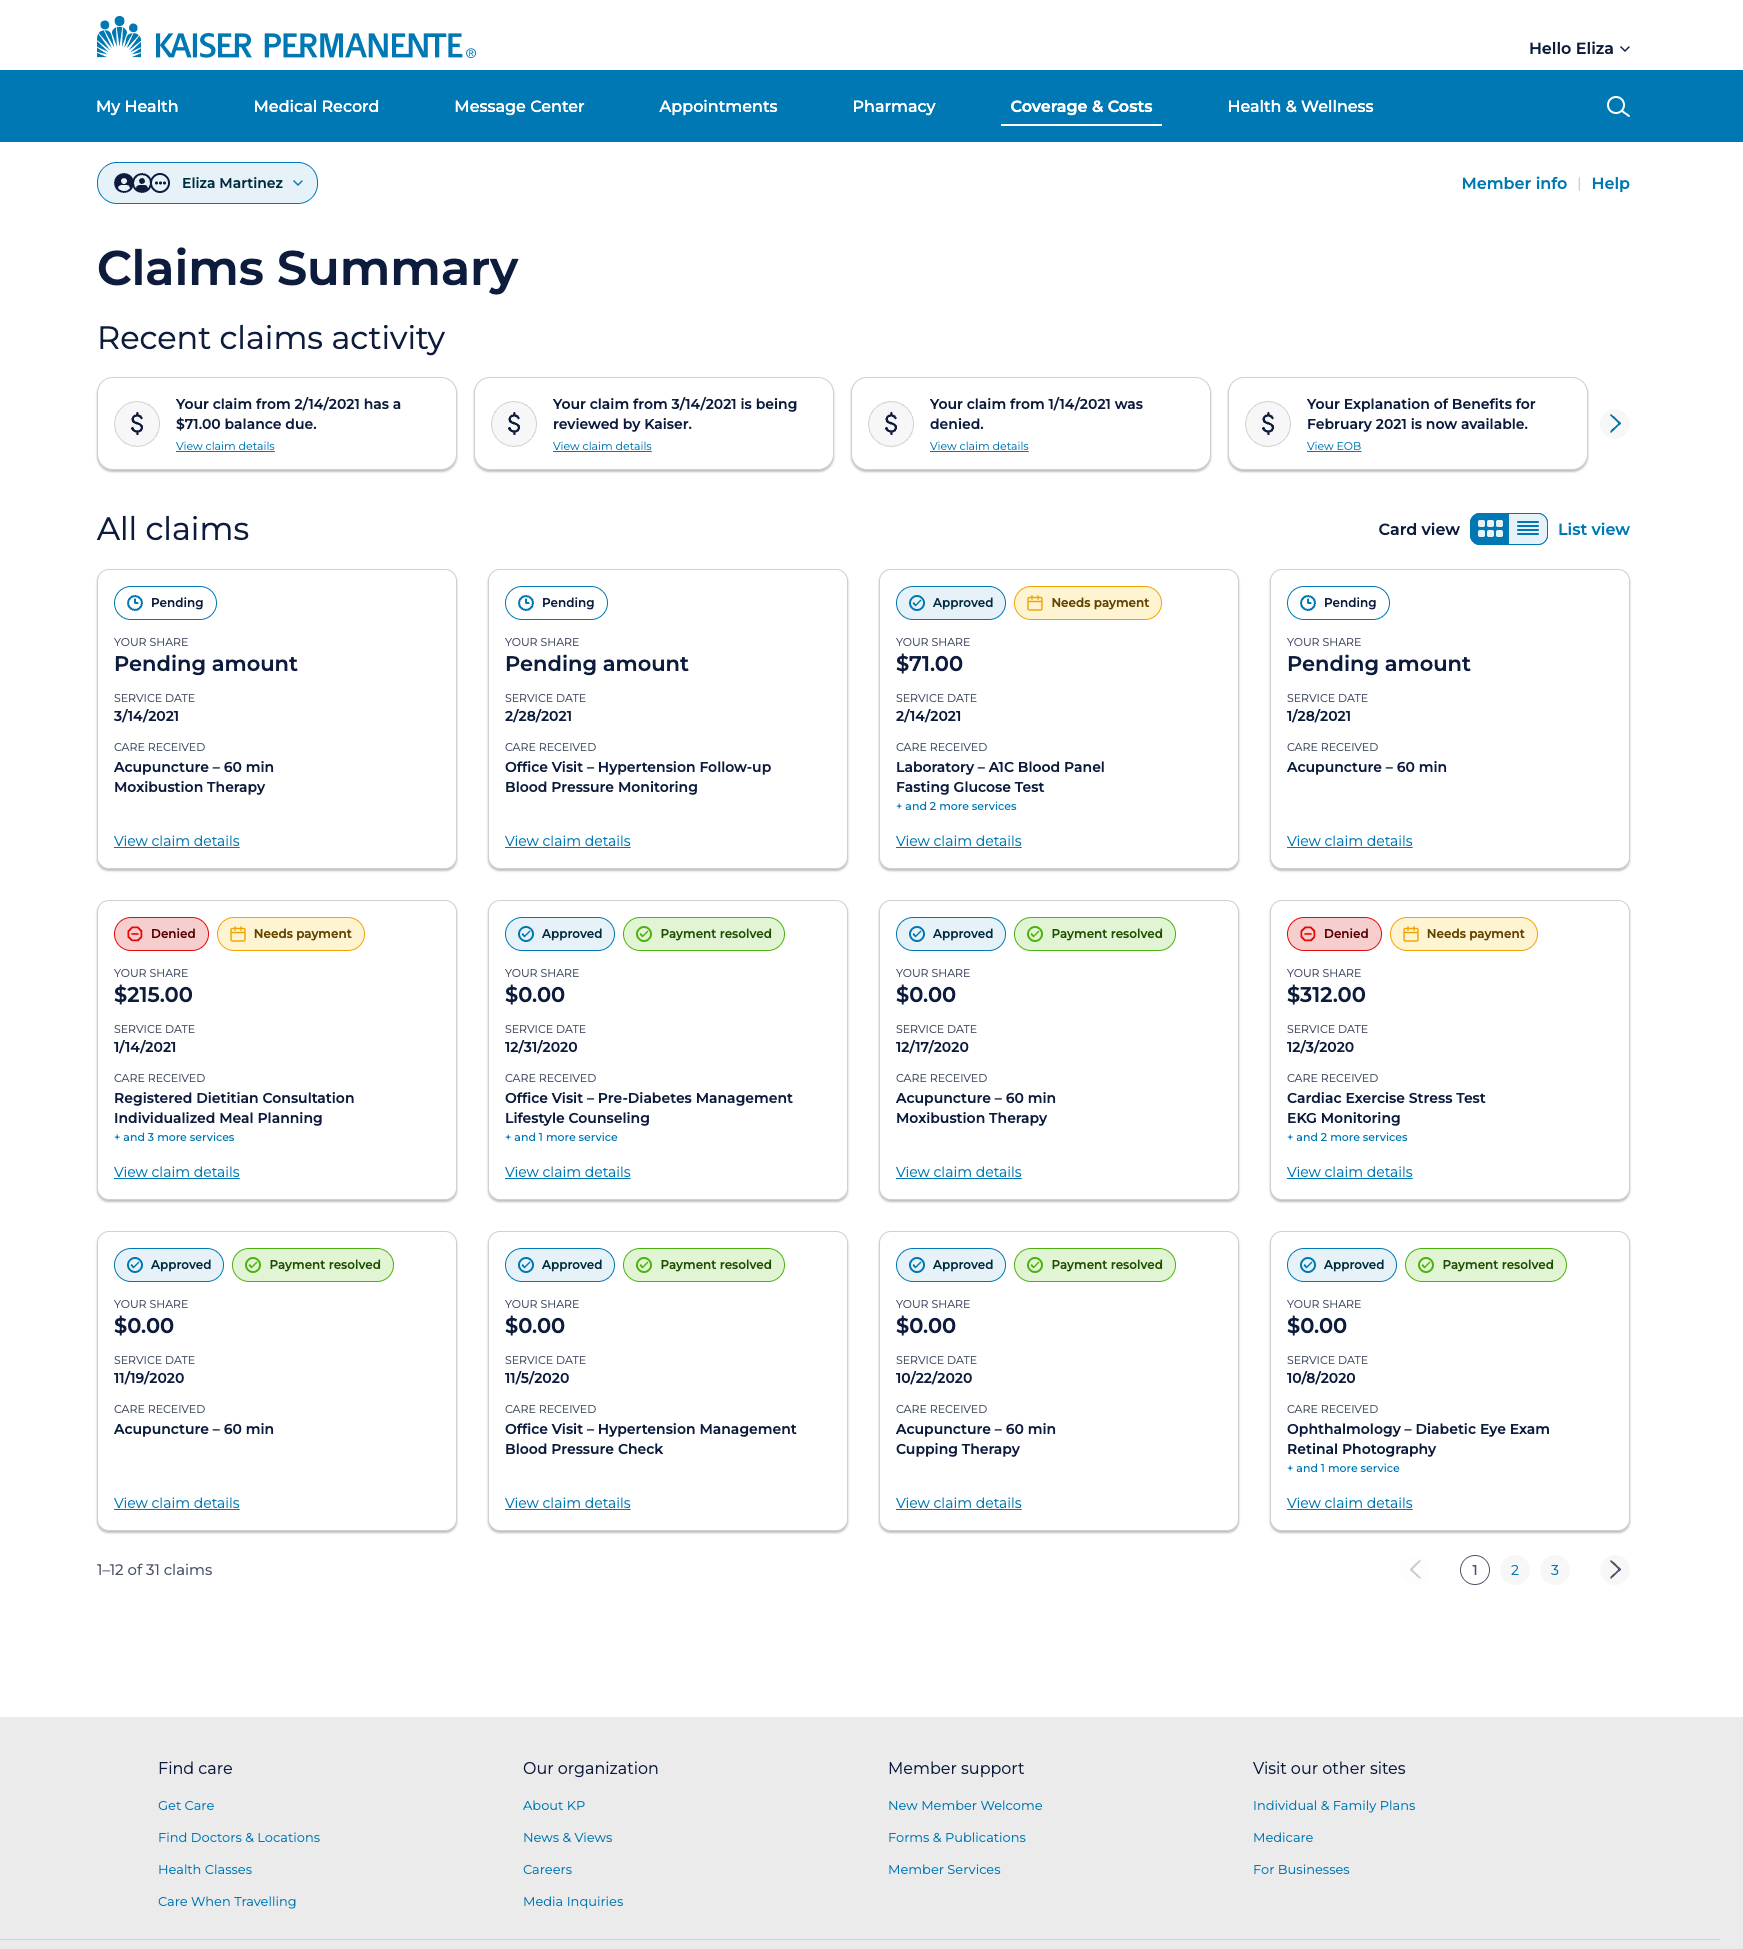Open Member info link
This screenshot has width=1743, height=1949.
coord(1514,183)
